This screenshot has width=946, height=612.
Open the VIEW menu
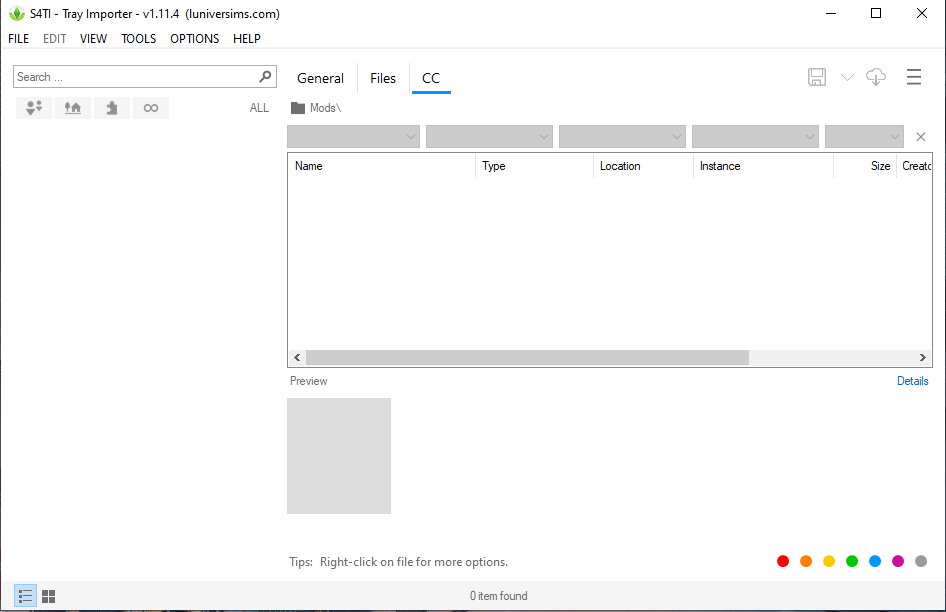(x=93, y=39)
